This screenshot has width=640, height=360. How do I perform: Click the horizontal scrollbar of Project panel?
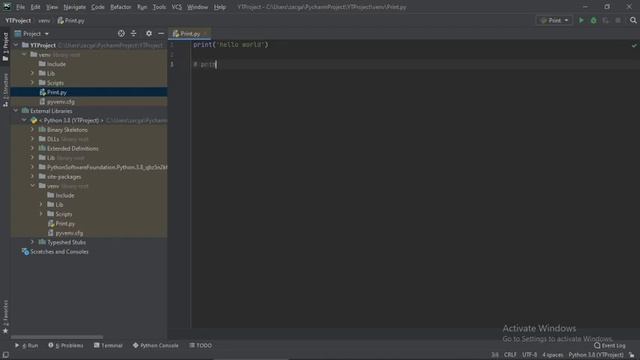pyautogui.click(x=57, y=337)
